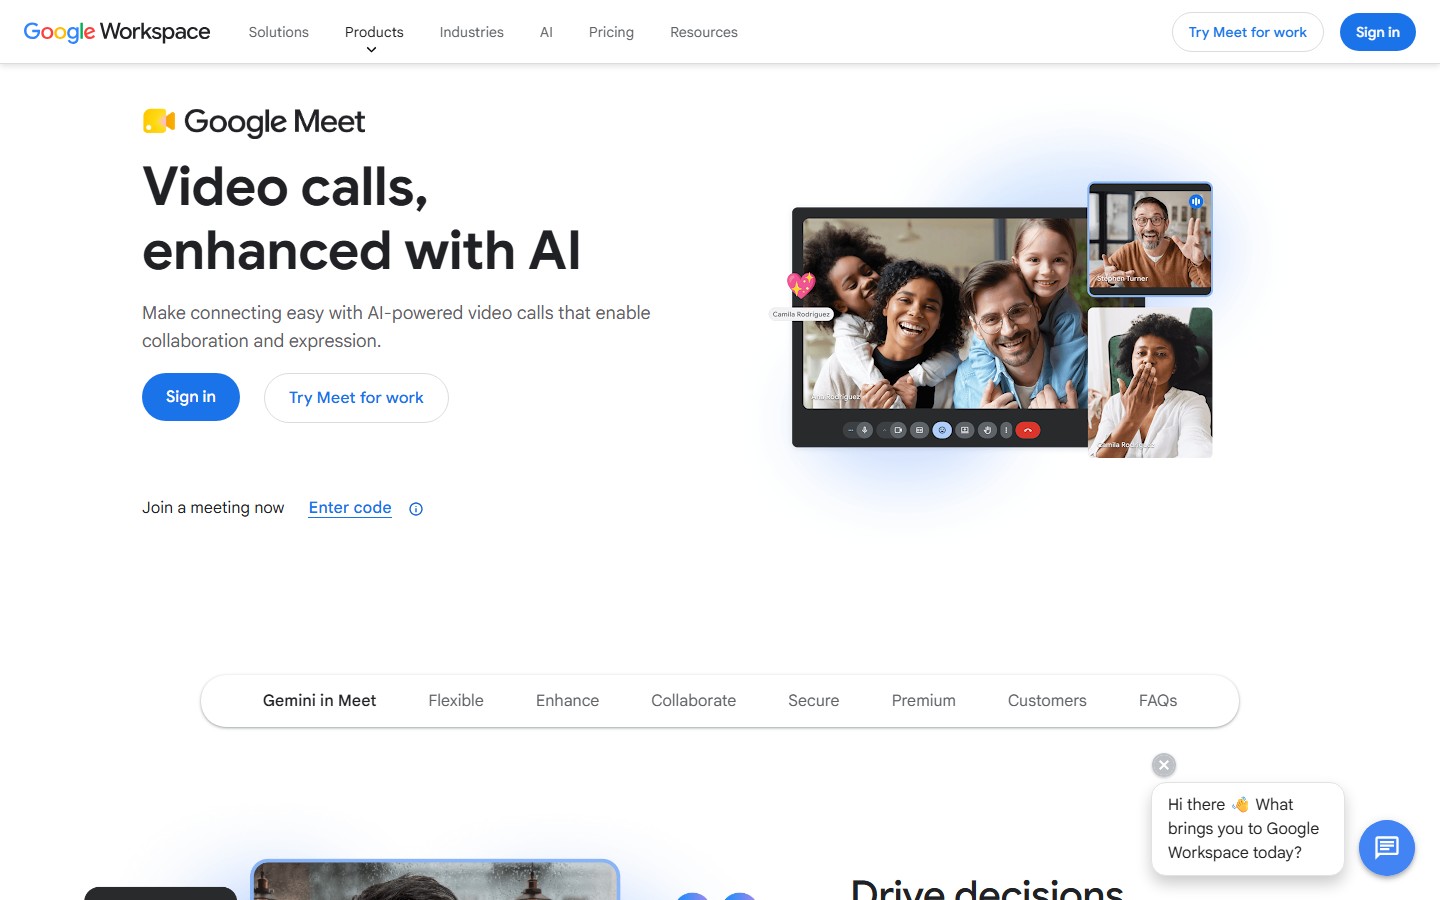
Task: Click the 'Join a meeting now' text
Action: [x=213, y=508]
